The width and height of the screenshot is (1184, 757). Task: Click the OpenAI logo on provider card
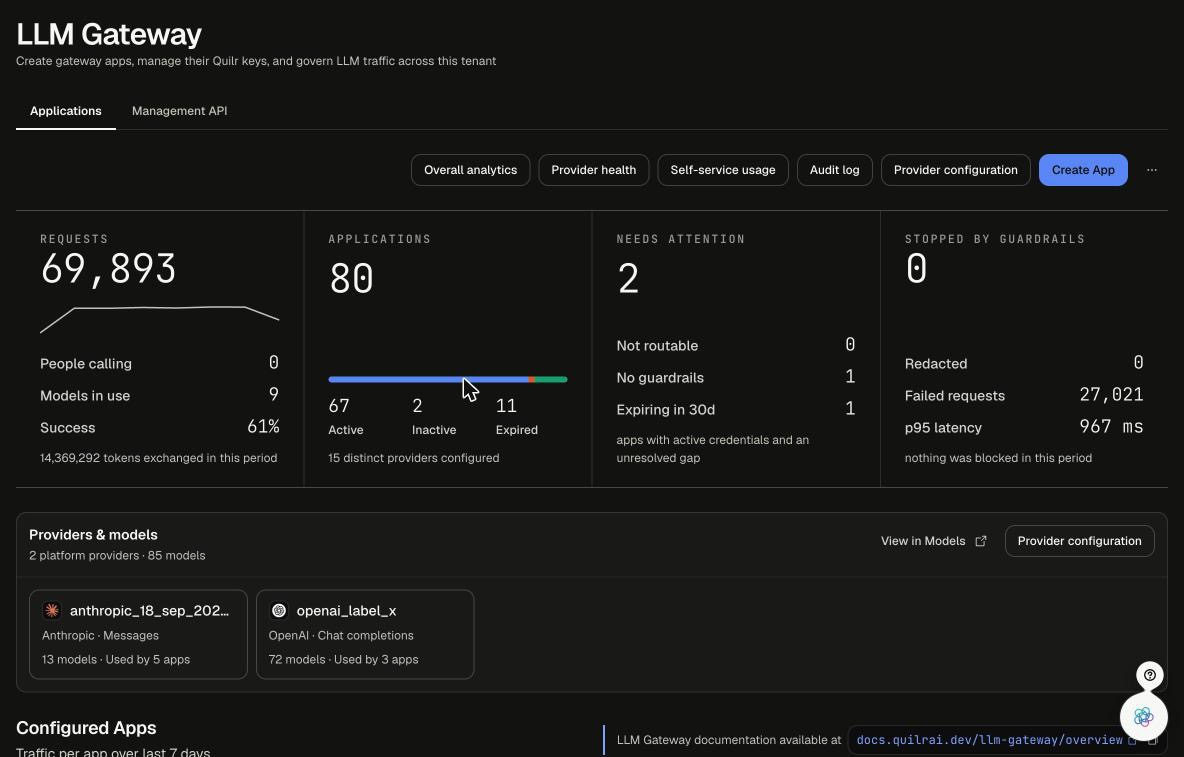[279, 611]
